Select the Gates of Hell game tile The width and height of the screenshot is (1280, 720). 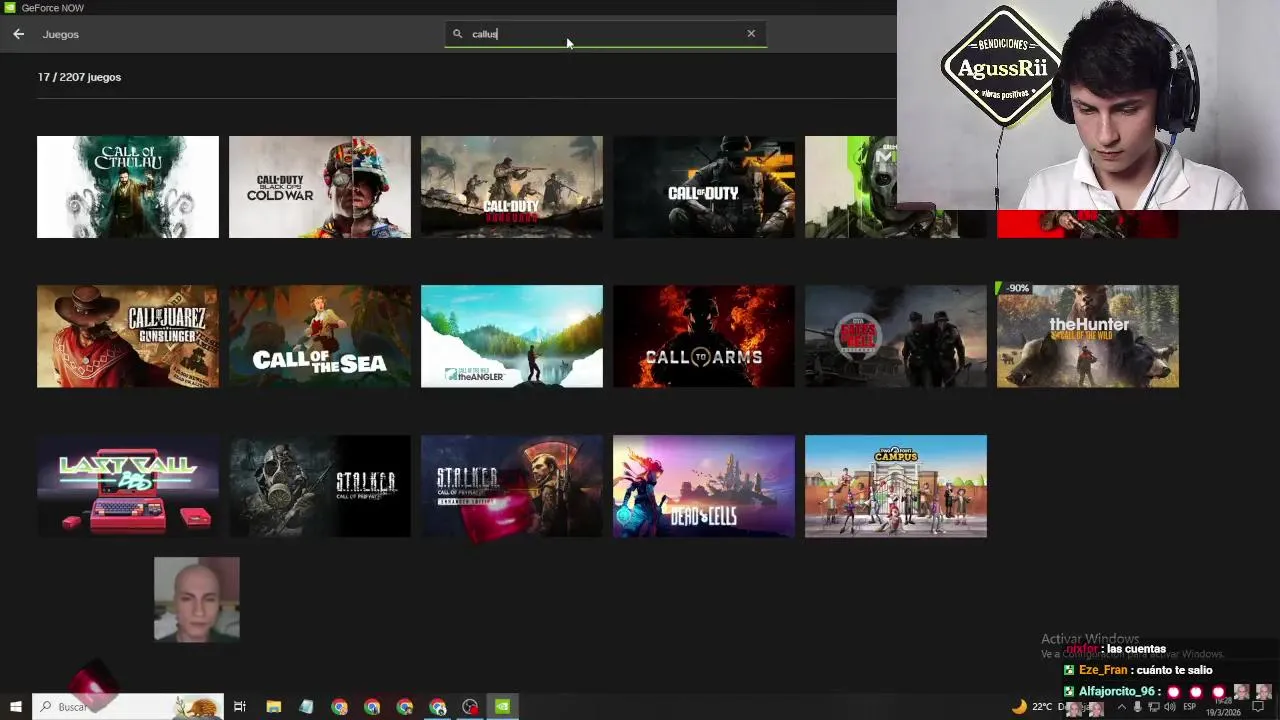coord(896,336)
